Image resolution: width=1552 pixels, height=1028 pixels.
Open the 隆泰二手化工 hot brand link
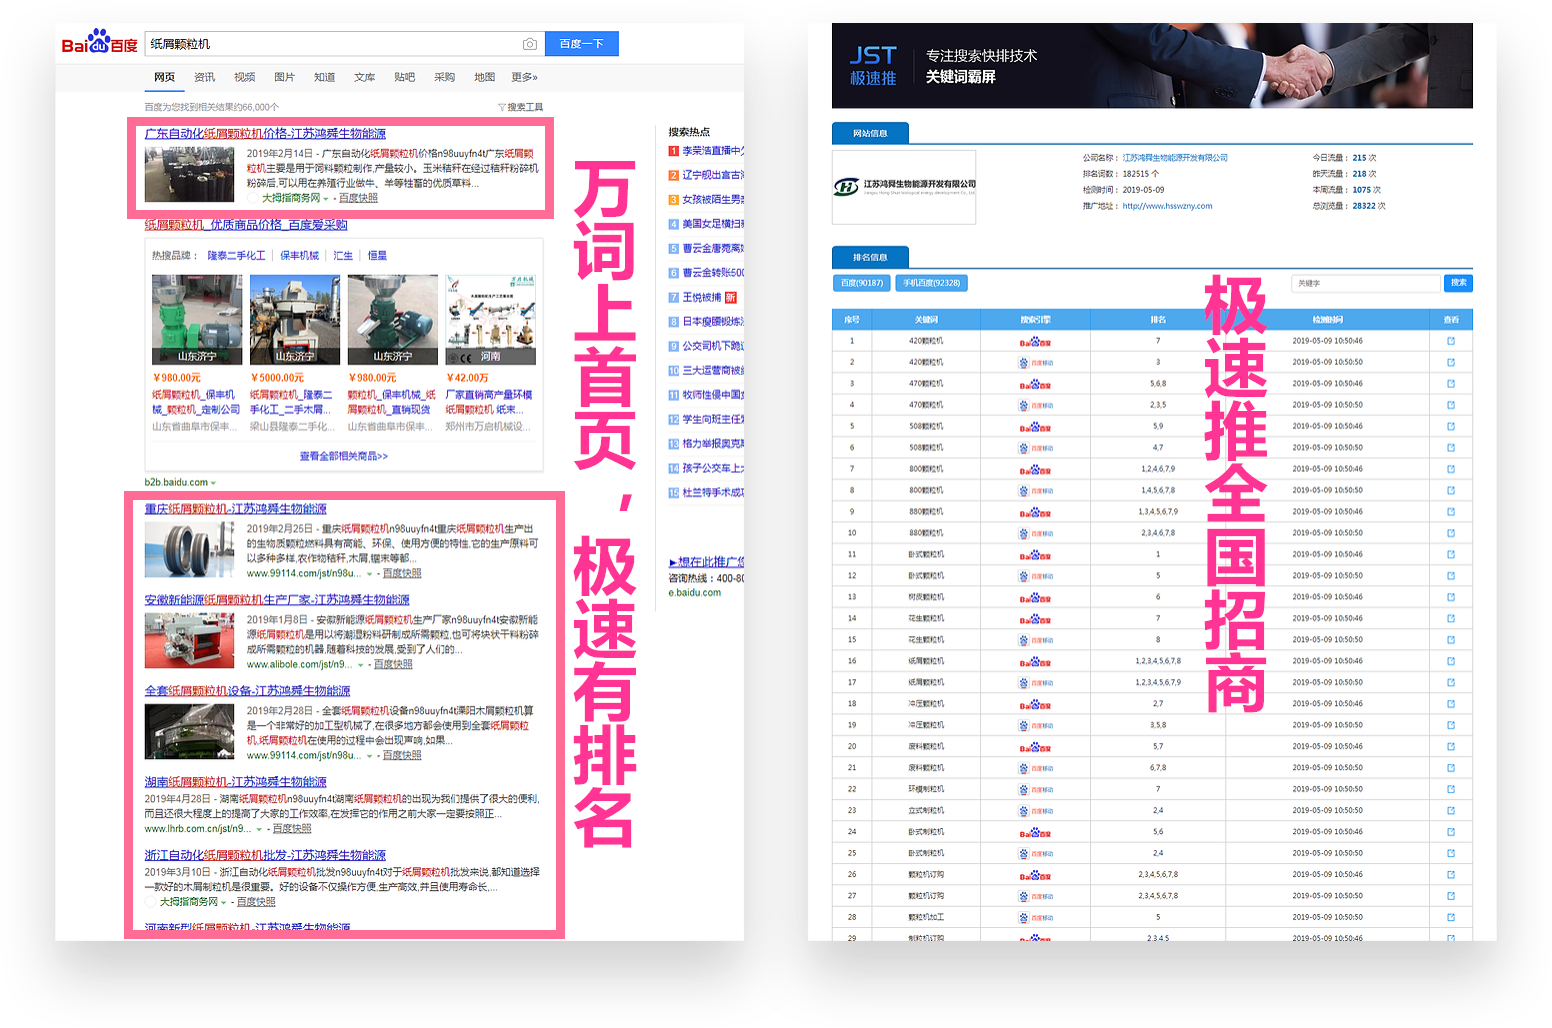(236, 256)
